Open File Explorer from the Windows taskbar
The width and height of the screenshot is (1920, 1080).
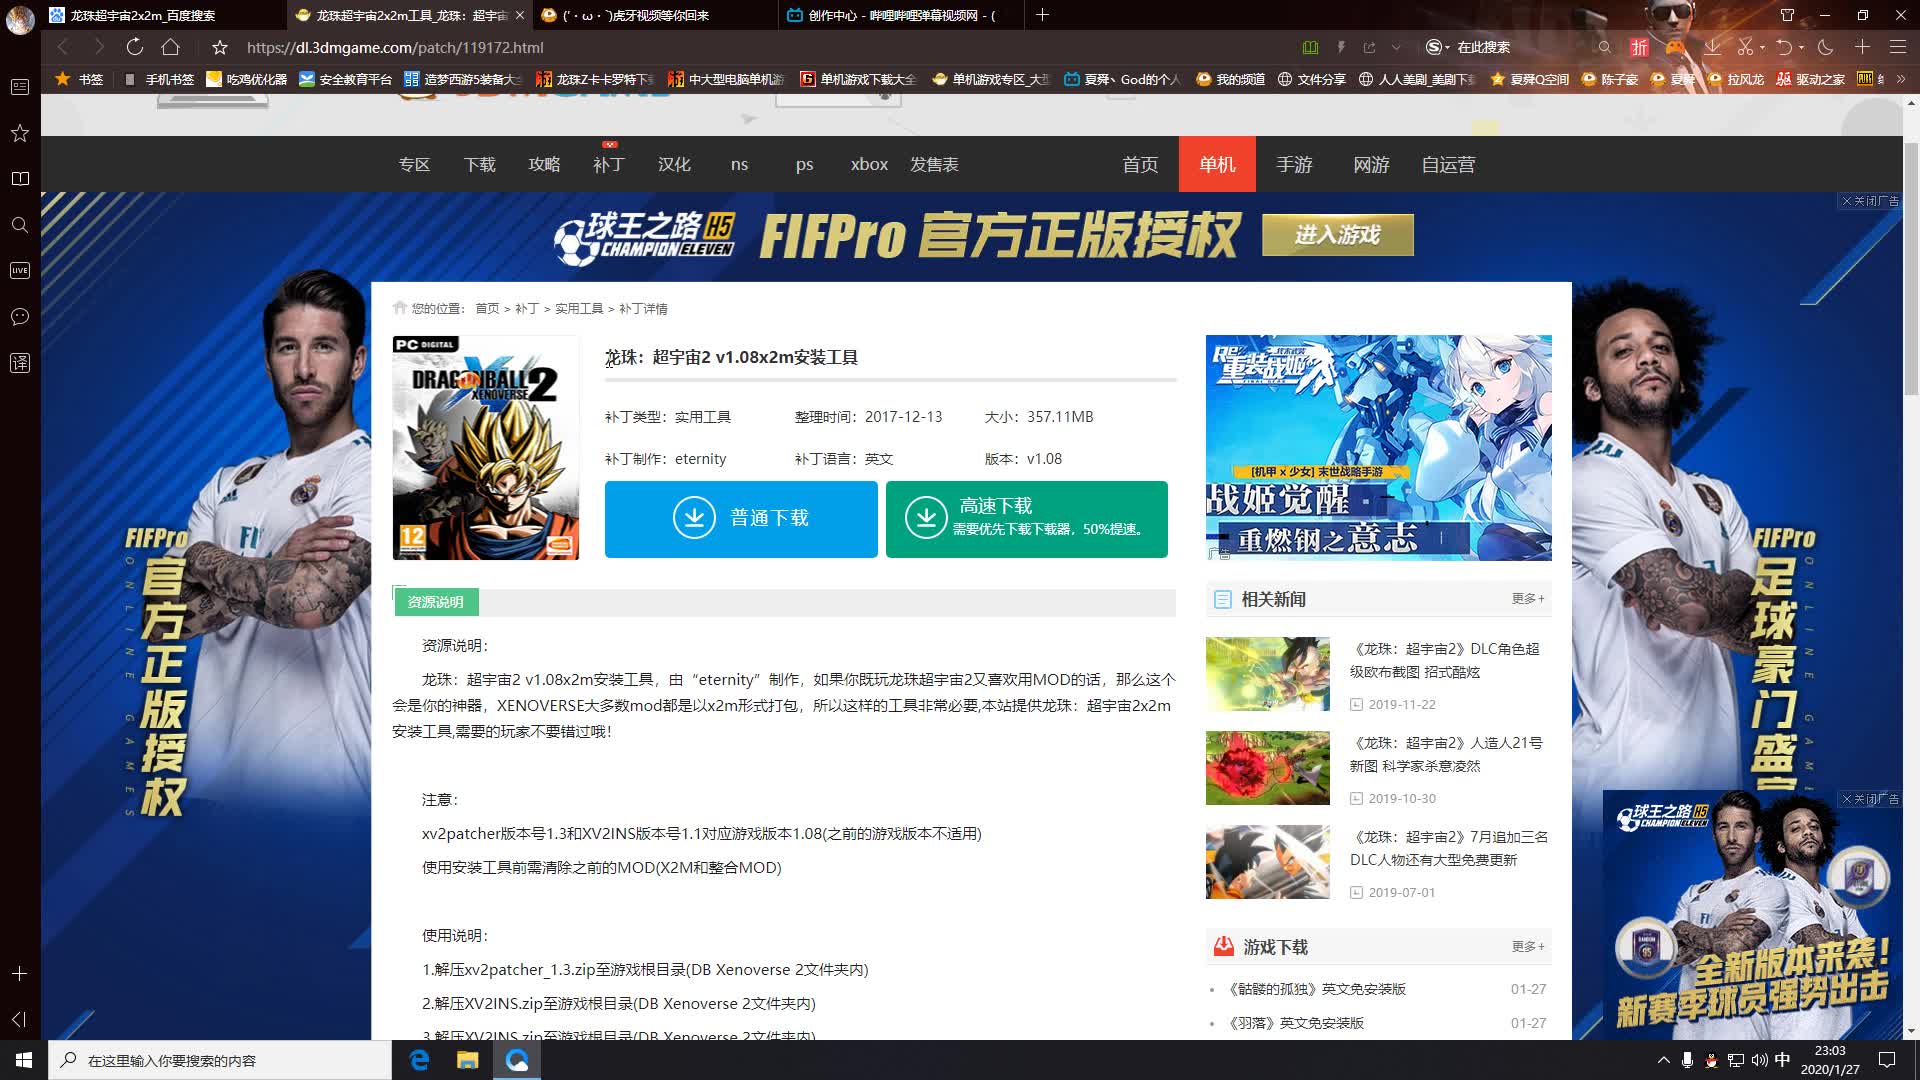pyautogui.click(x=468, y=1061)
